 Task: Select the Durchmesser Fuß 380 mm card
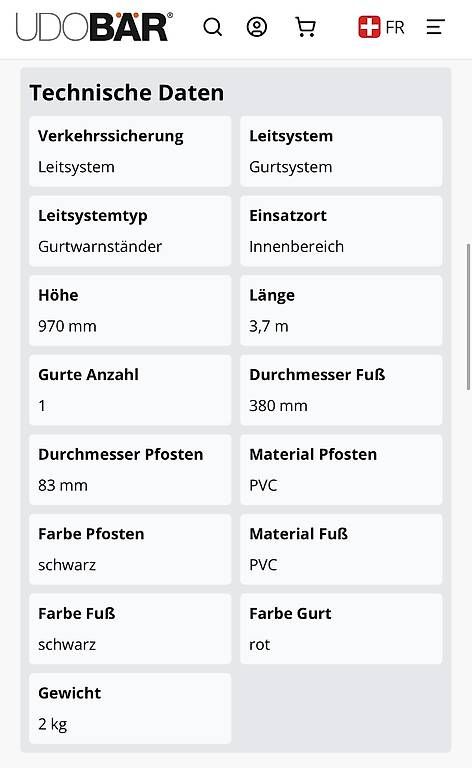click(x=341, y=390)
